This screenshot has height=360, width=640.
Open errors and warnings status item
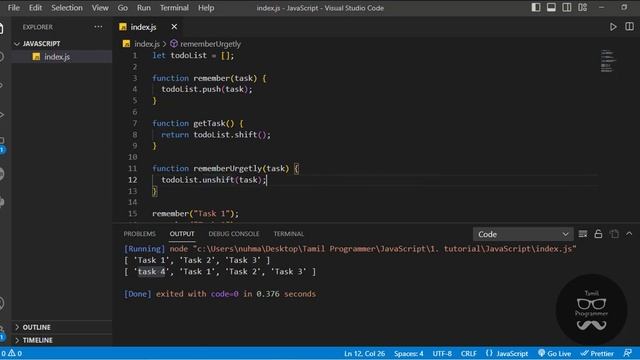[11, 353]
